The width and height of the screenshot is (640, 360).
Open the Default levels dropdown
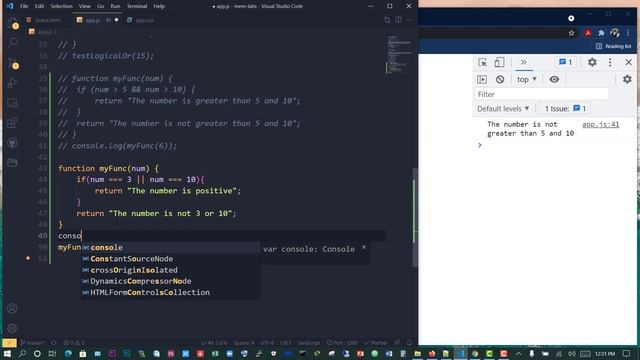503,109
